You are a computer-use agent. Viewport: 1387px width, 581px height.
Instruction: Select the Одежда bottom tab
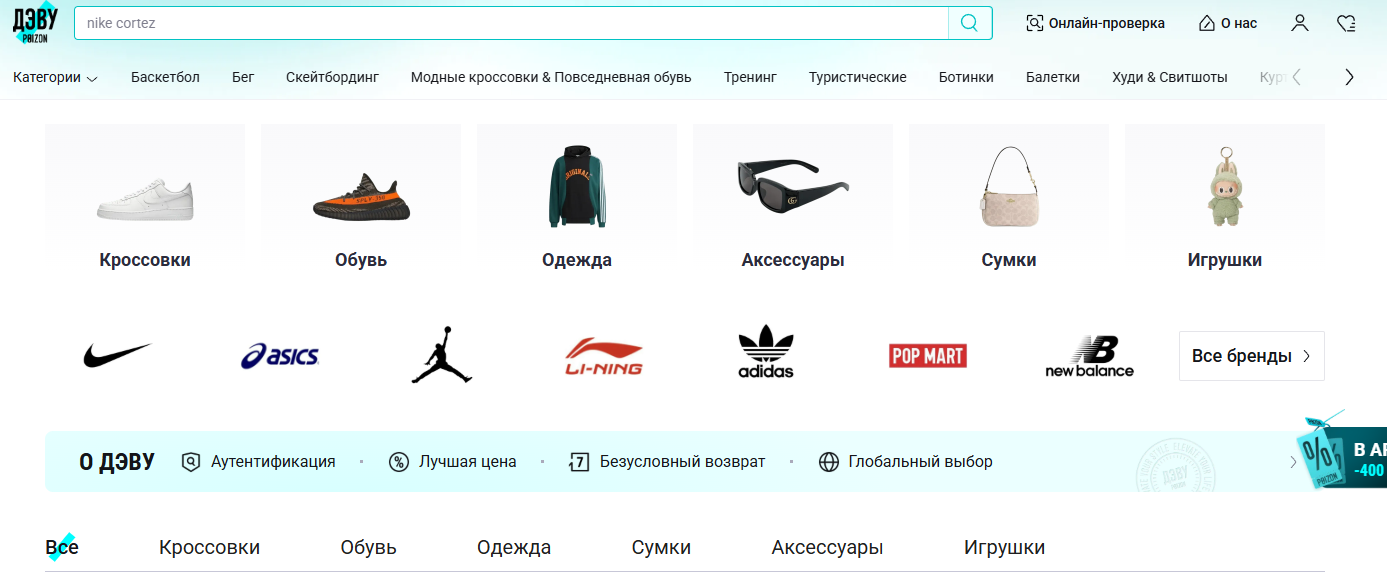coord(514,547)
